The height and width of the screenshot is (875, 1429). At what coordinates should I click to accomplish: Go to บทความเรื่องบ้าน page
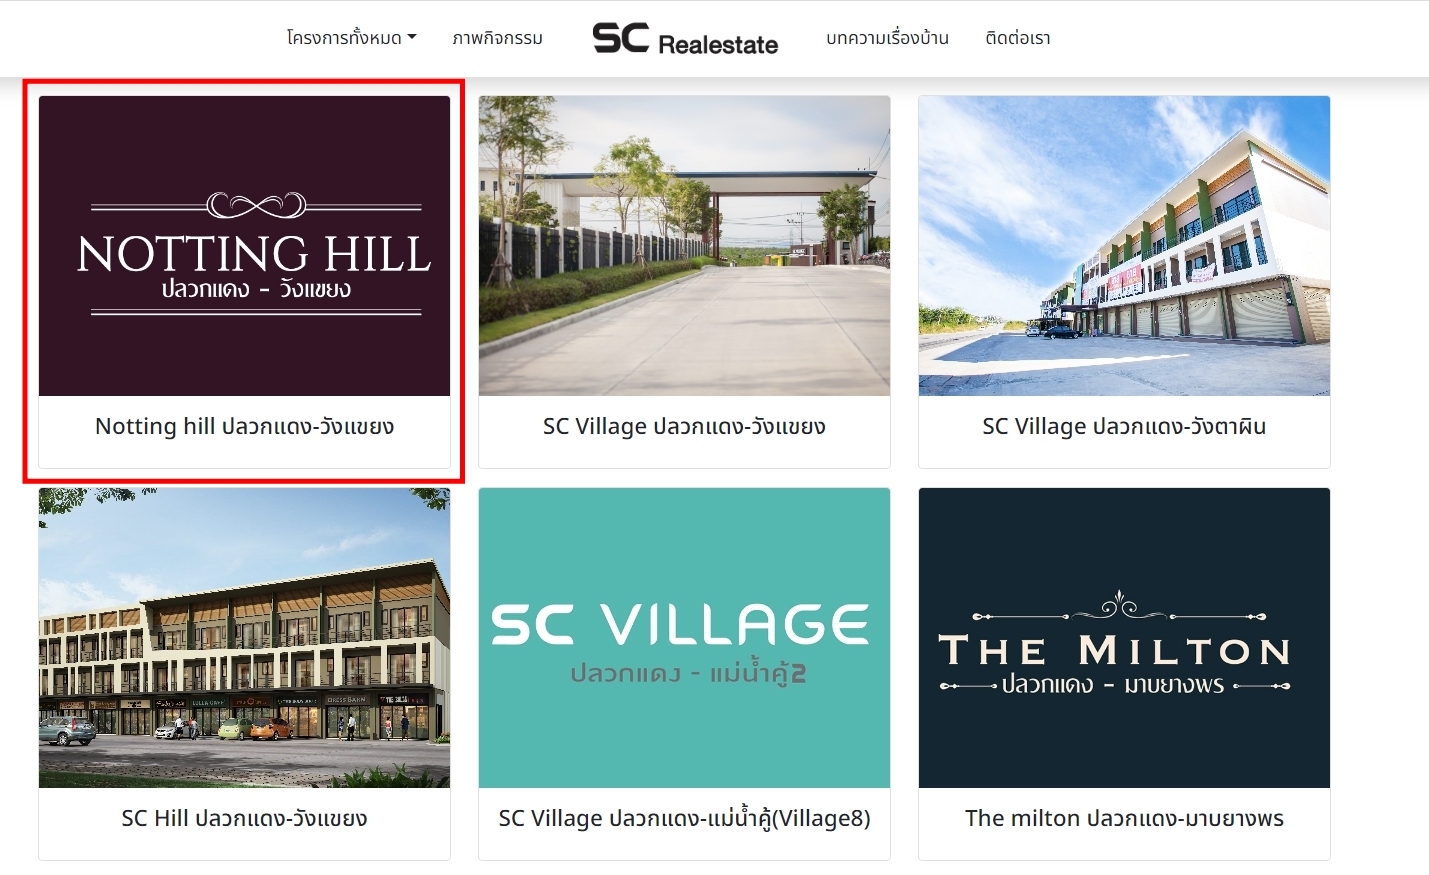click(x=887, y=38)
